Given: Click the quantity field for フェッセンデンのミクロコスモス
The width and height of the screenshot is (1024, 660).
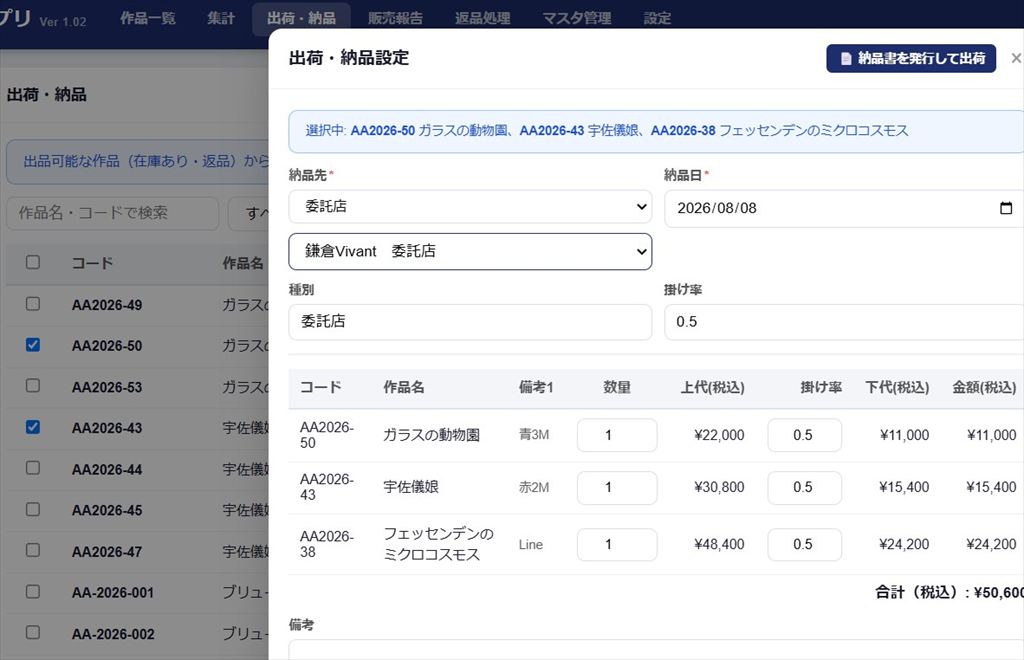Looking at the screenshot, I should (x=617, y=544).
